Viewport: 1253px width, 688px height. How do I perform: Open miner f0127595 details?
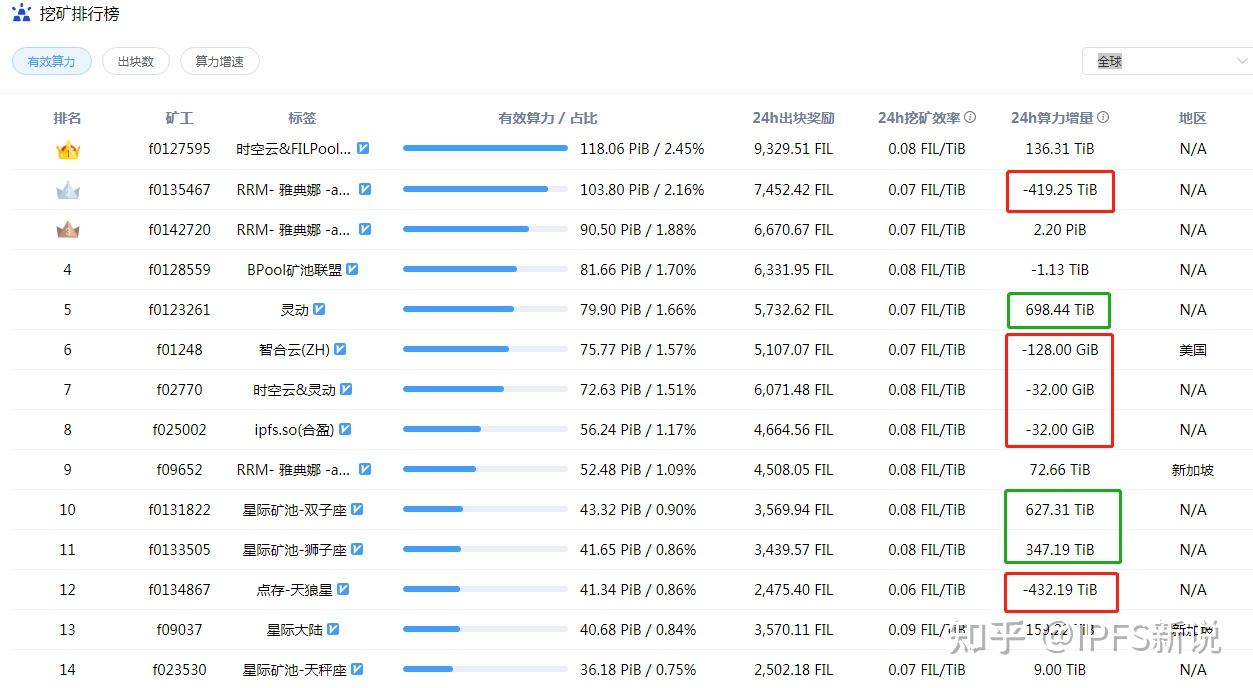pos(179,149)
